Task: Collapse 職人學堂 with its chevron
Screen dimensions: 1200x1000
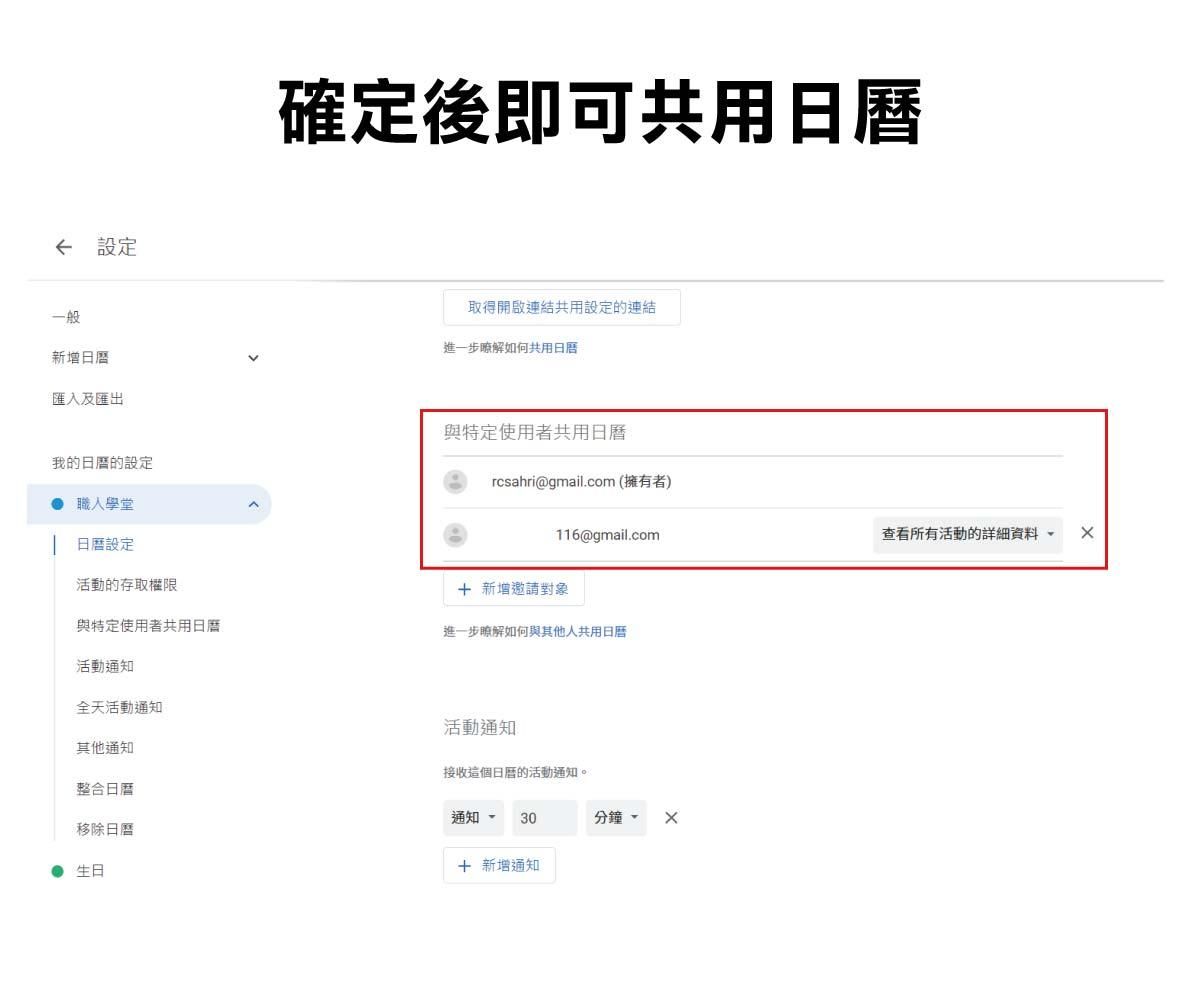Action: [x=254, y=504]
